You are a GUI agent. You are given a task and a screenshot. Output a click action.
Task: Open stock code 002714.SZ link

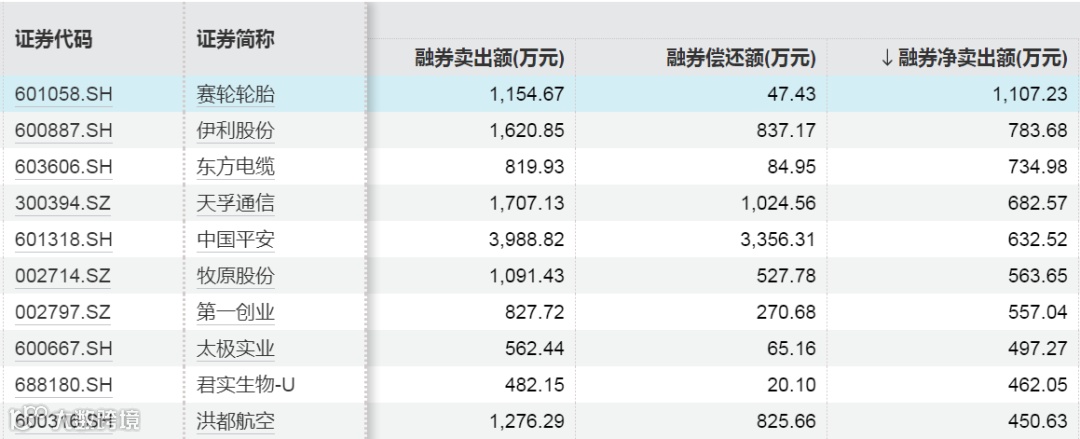(63, 276)
